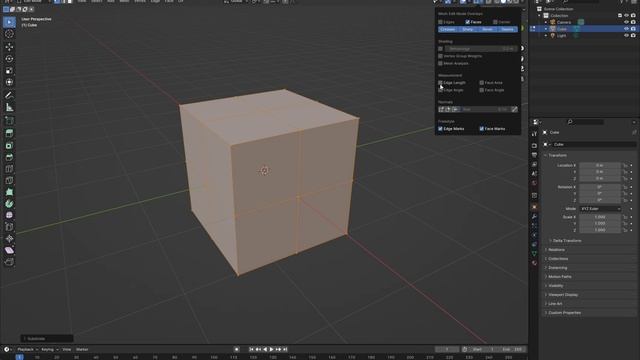Enable the Edge Angle measurement checkbox
The image size is (640, 360).
coord(440,90)
